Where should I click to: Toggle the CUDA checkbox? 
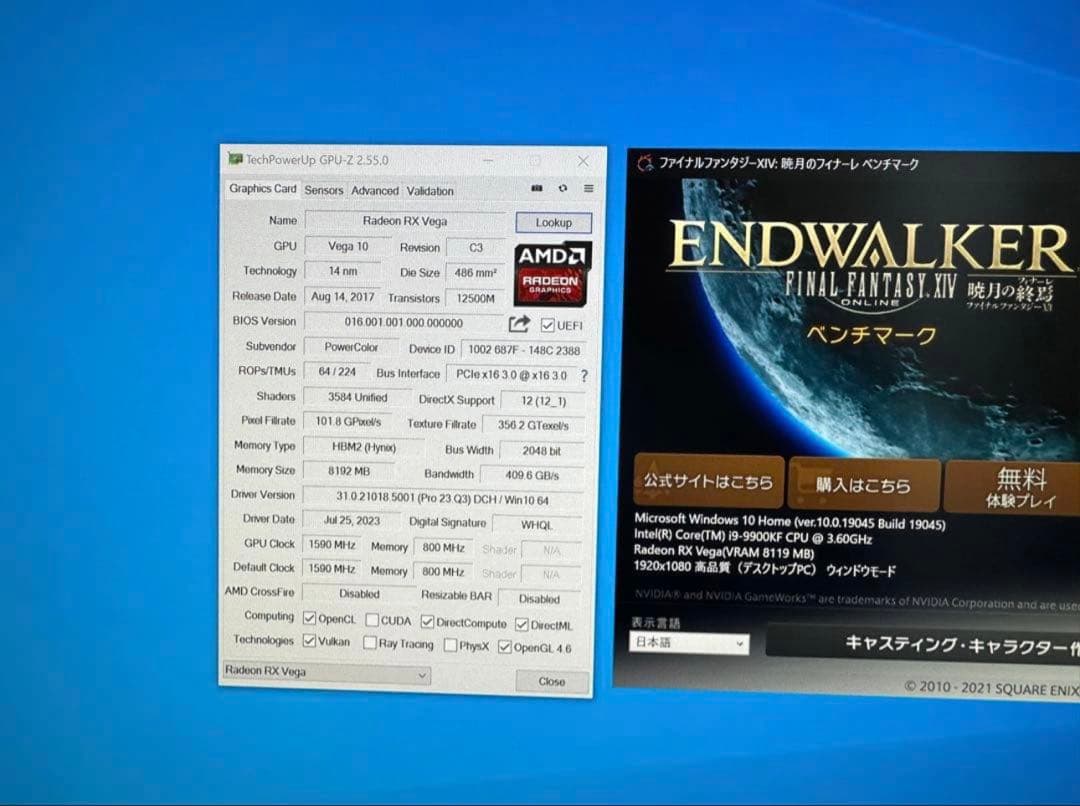pos(372,621)
